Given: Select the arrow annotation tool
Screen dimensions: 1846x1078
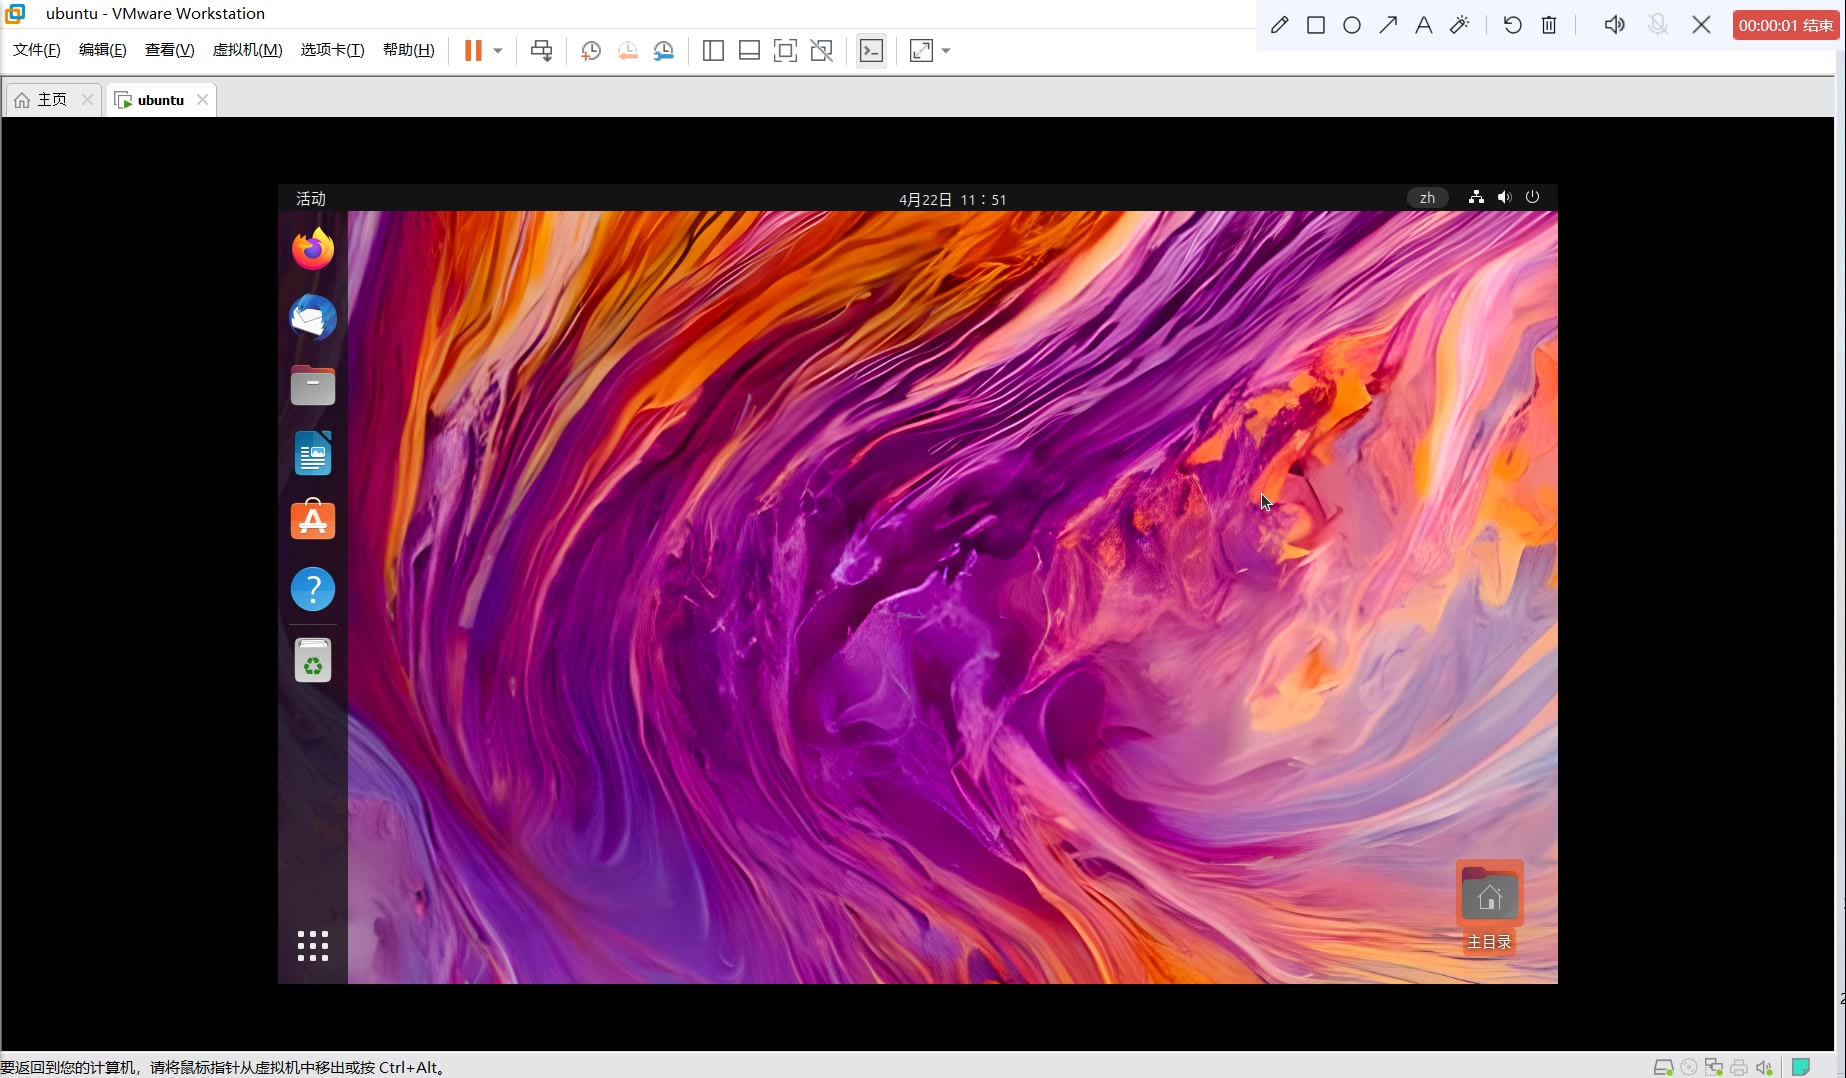Looking at the screenshot, I should [1388, 25].
